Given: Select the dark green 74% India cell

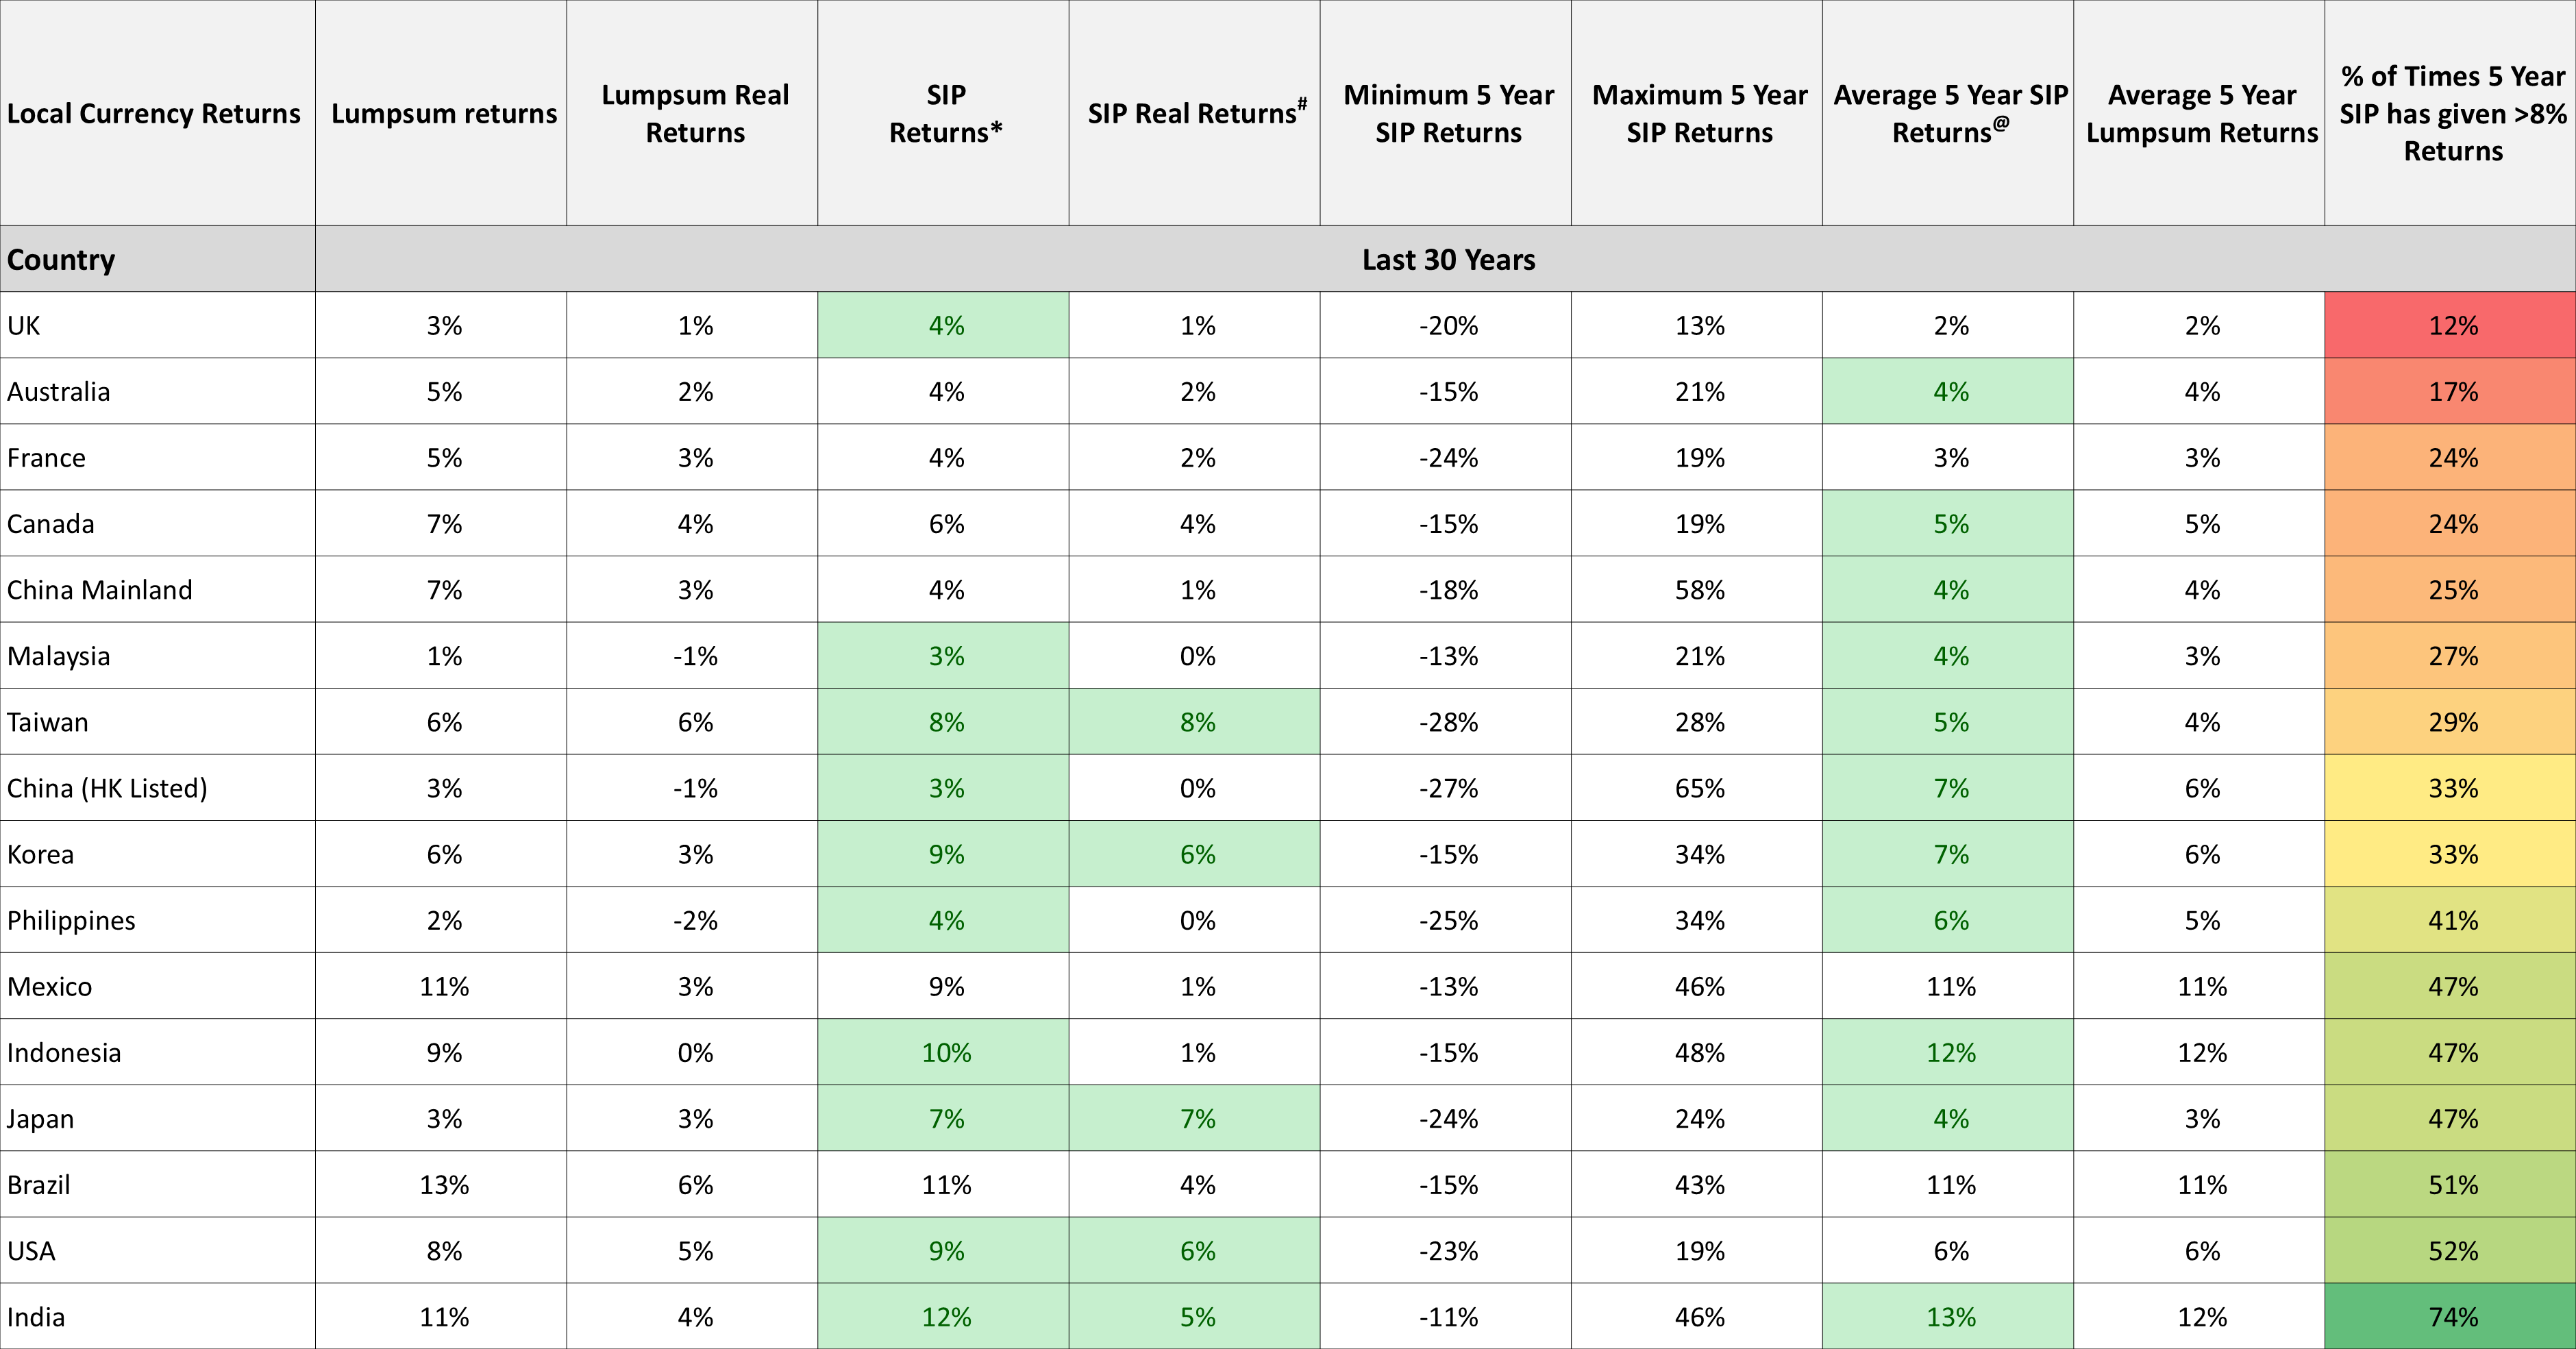Looking at the screenshot, I should (x=2451, y=1316).
